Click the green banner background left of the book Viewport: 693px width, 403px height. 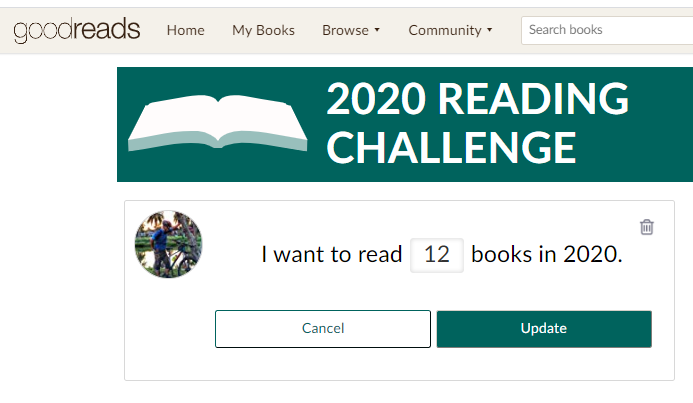tap(124, 162)
